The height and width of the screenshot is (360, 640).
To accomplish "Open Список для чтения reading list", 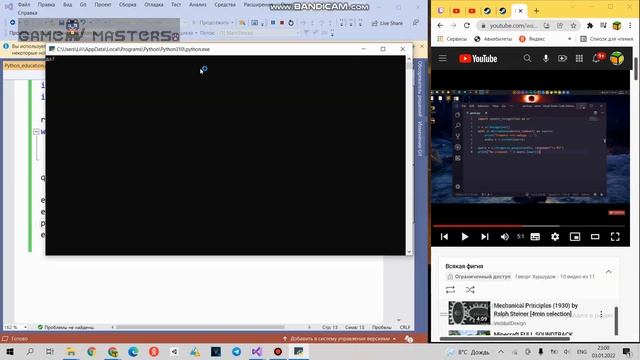I will (x=607, y=39).
